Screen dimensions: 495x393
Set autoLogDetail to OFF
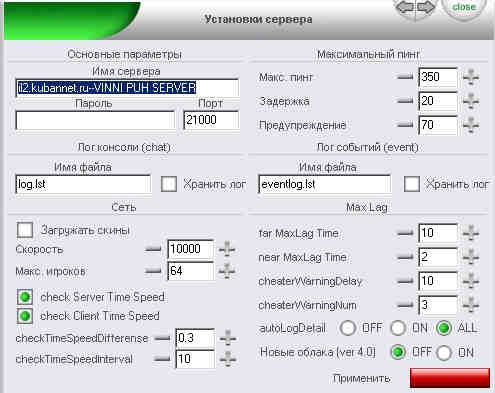coord(348,328)
